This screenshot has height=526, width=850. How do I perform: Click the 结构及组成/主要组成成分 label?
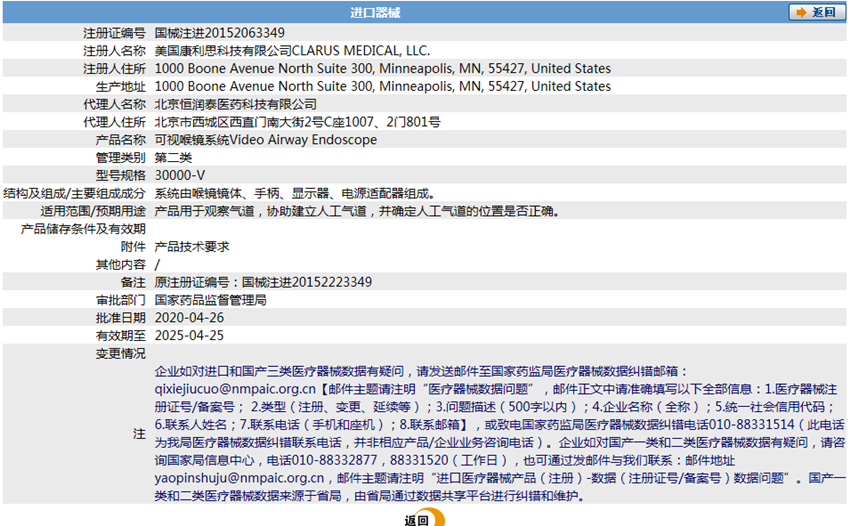tap(75, 194)
